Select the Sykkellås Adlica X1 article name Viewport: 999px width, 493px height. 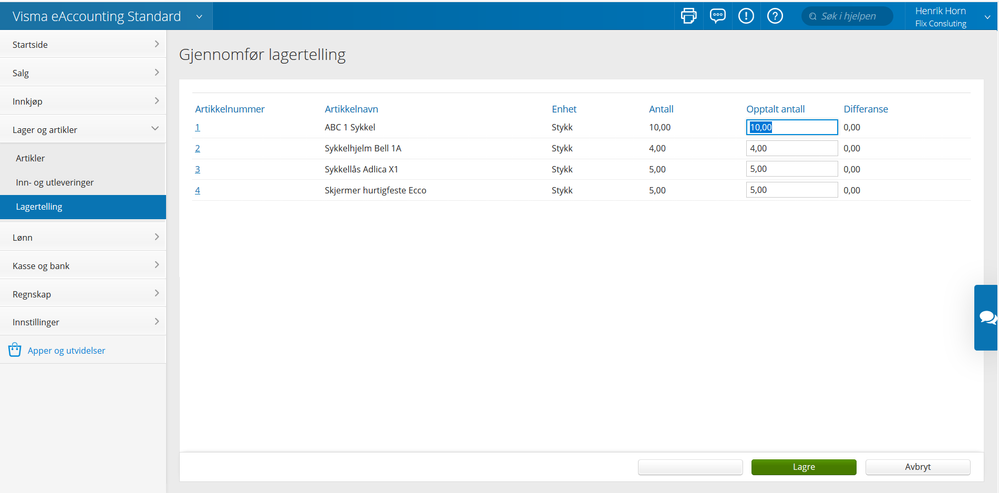pyautogui.click(x=361, y=169)
